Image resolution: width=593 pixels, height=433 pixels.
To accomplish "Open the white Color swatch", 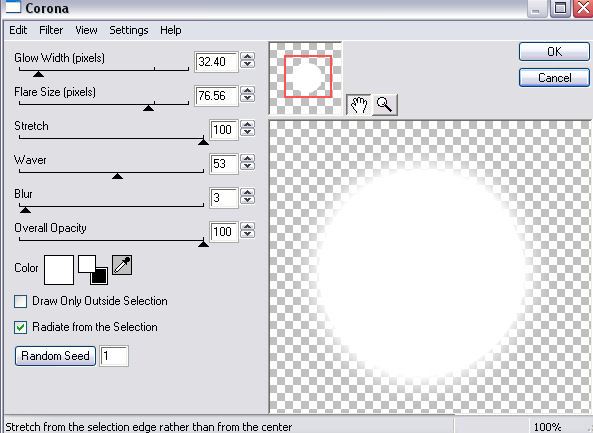I will point(59,270).
